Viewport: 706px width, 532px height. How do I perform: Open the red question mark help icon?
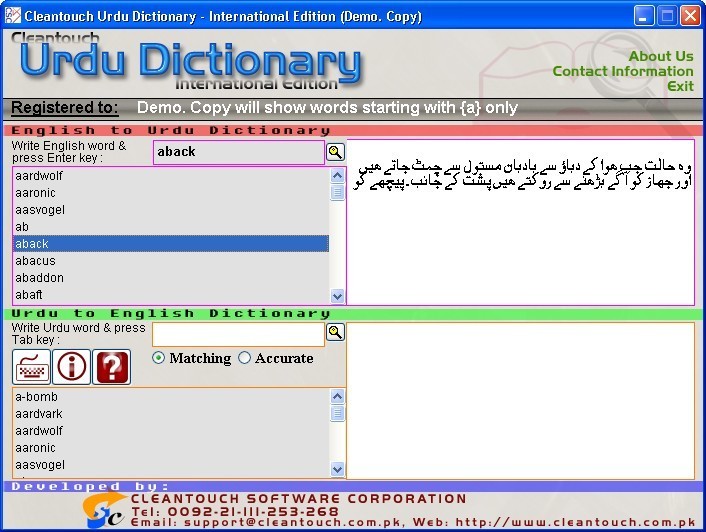point(112,367)
